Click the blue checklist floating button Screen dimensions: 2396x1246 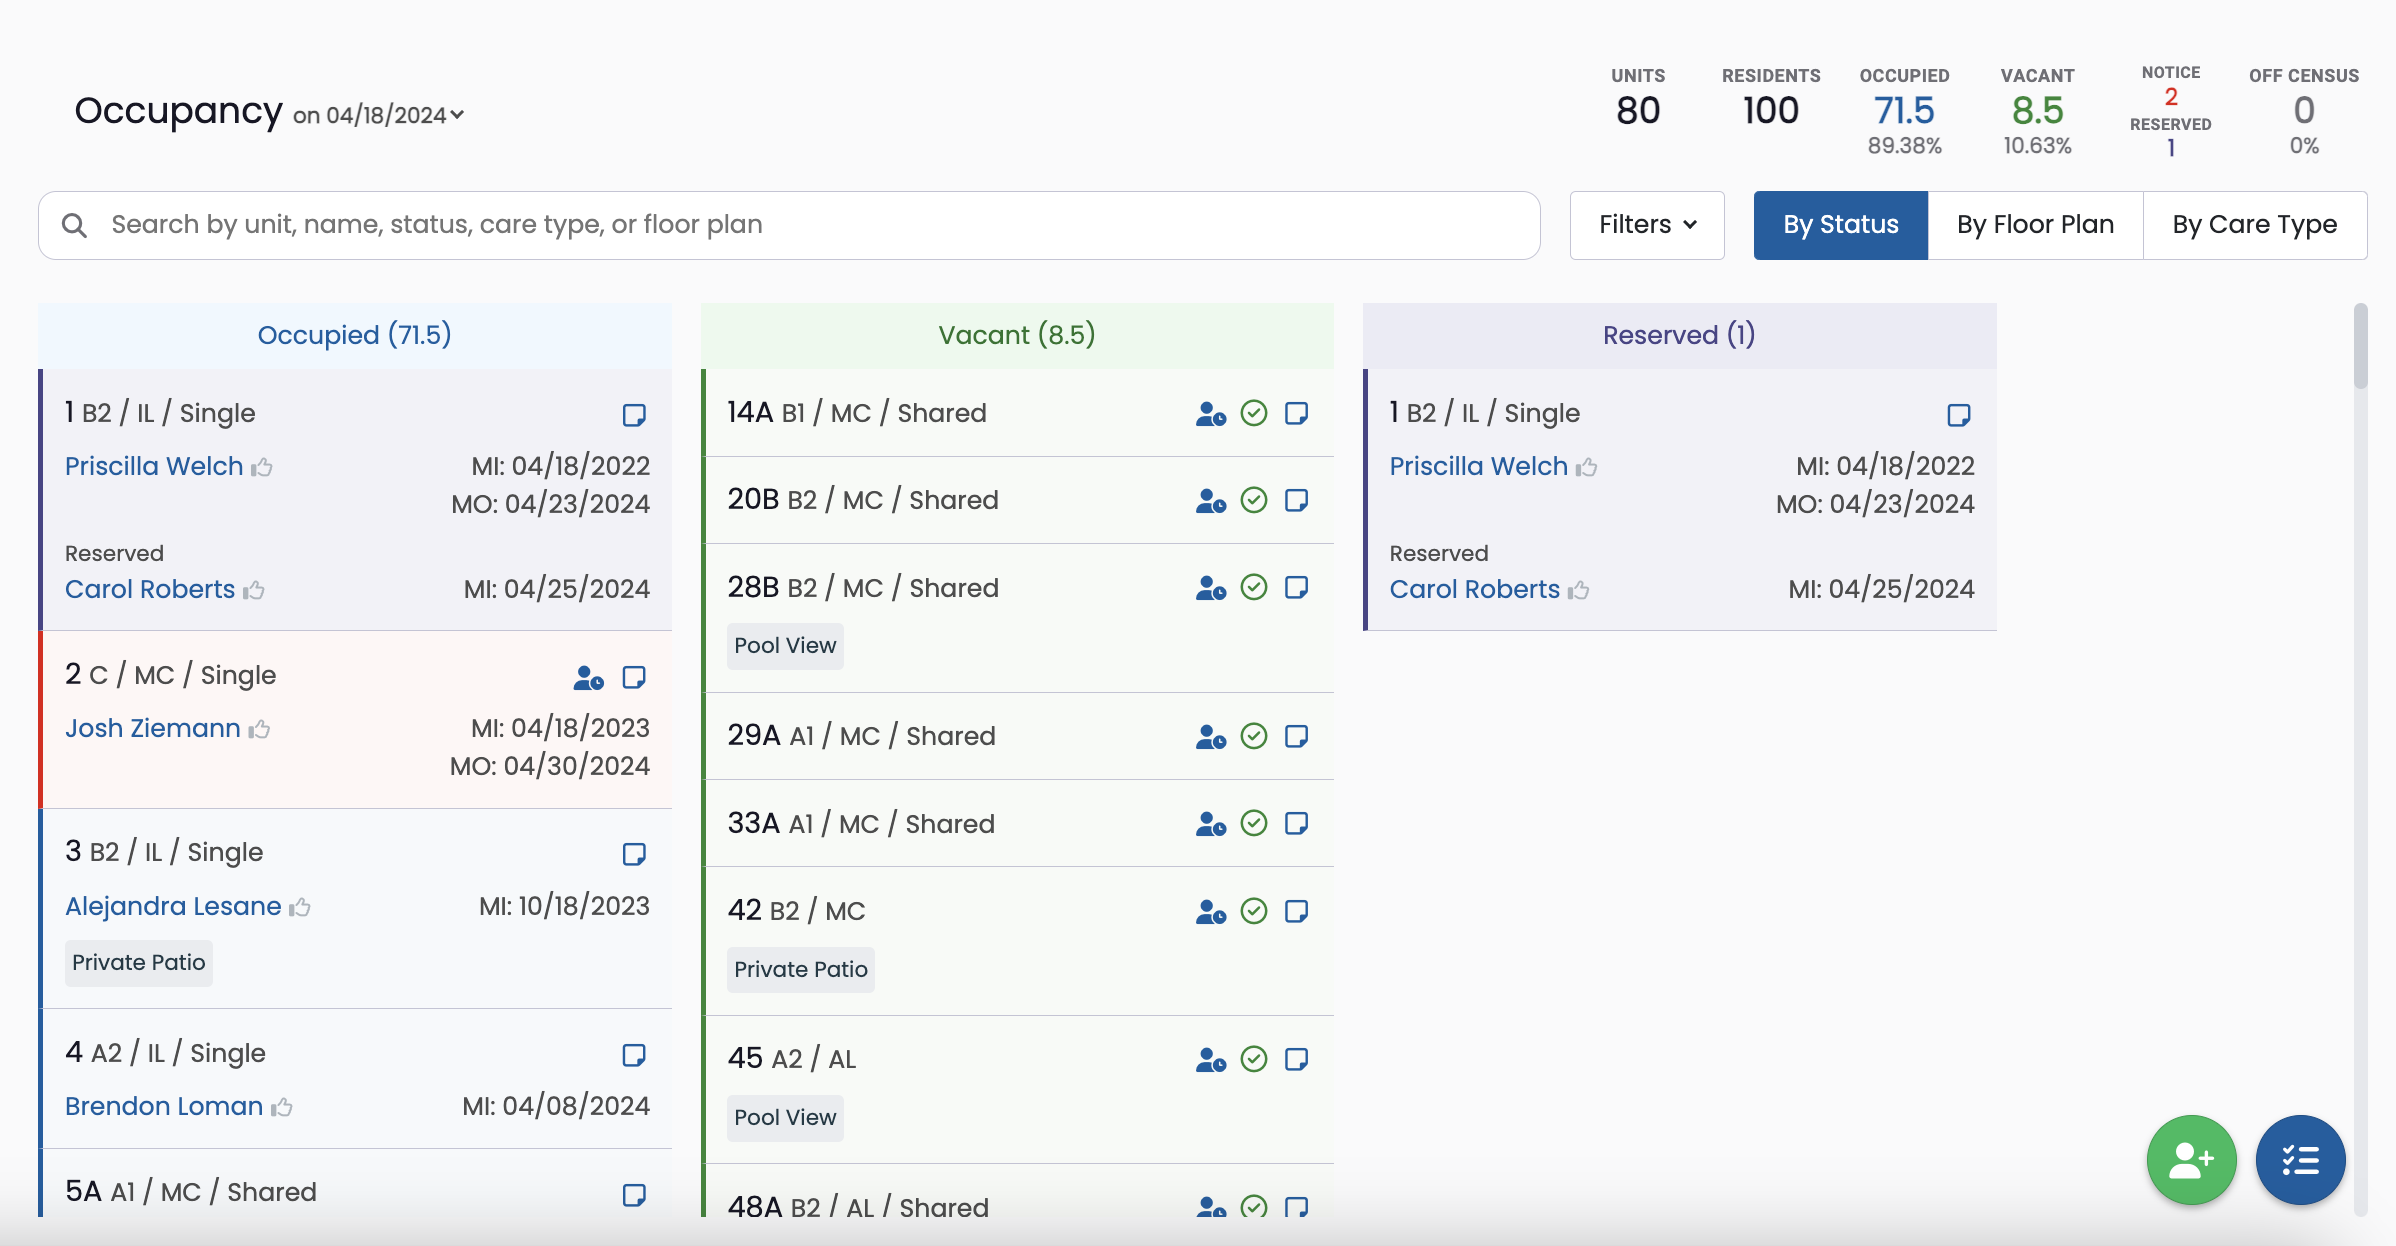coord(2300,1160)
